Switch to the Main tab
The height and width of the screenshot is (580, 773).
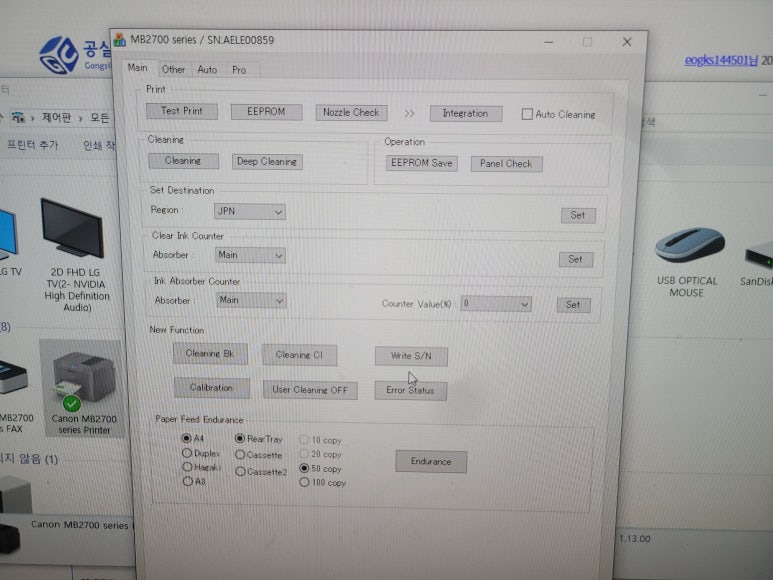(137, 68)
